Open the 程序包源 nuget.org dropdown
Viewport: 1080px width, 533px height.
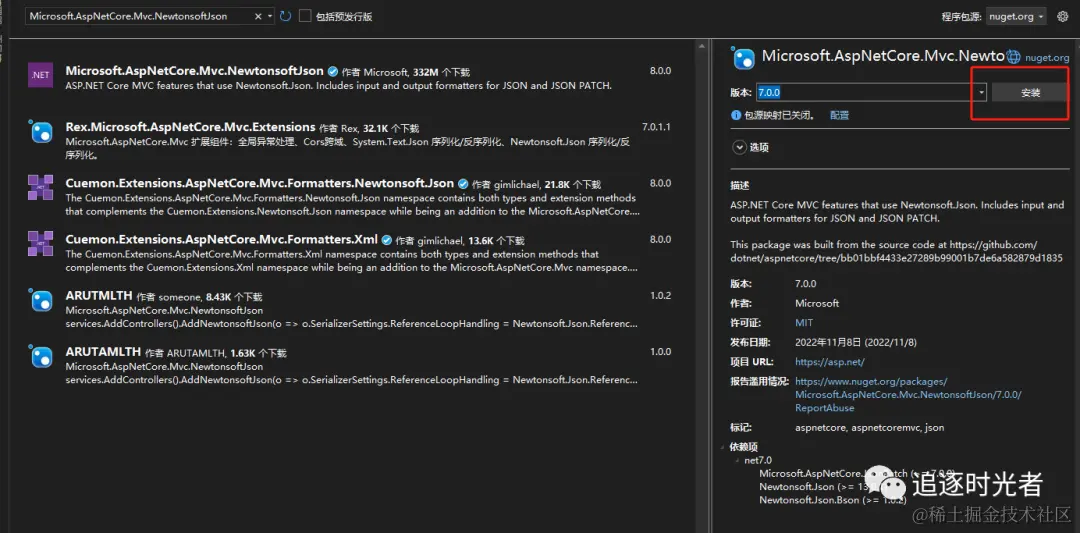coord(1016,16)
